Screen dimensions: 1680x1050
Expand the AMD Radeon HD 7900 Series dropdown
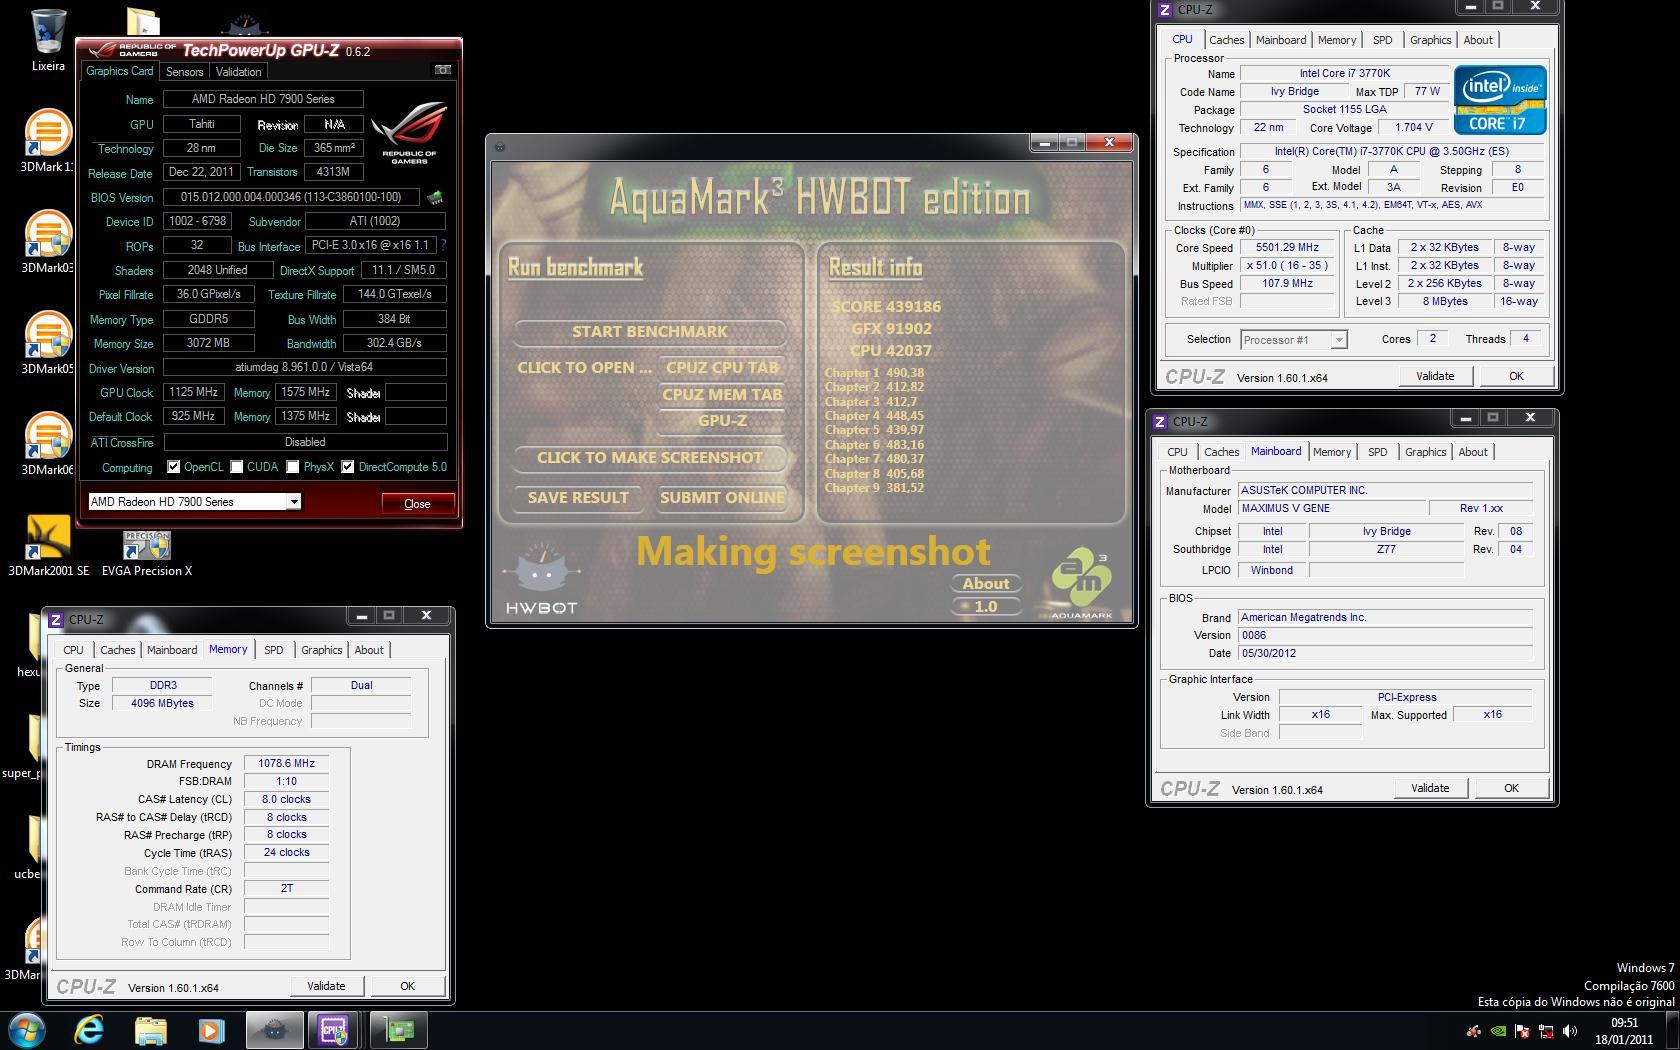point(294,502)
